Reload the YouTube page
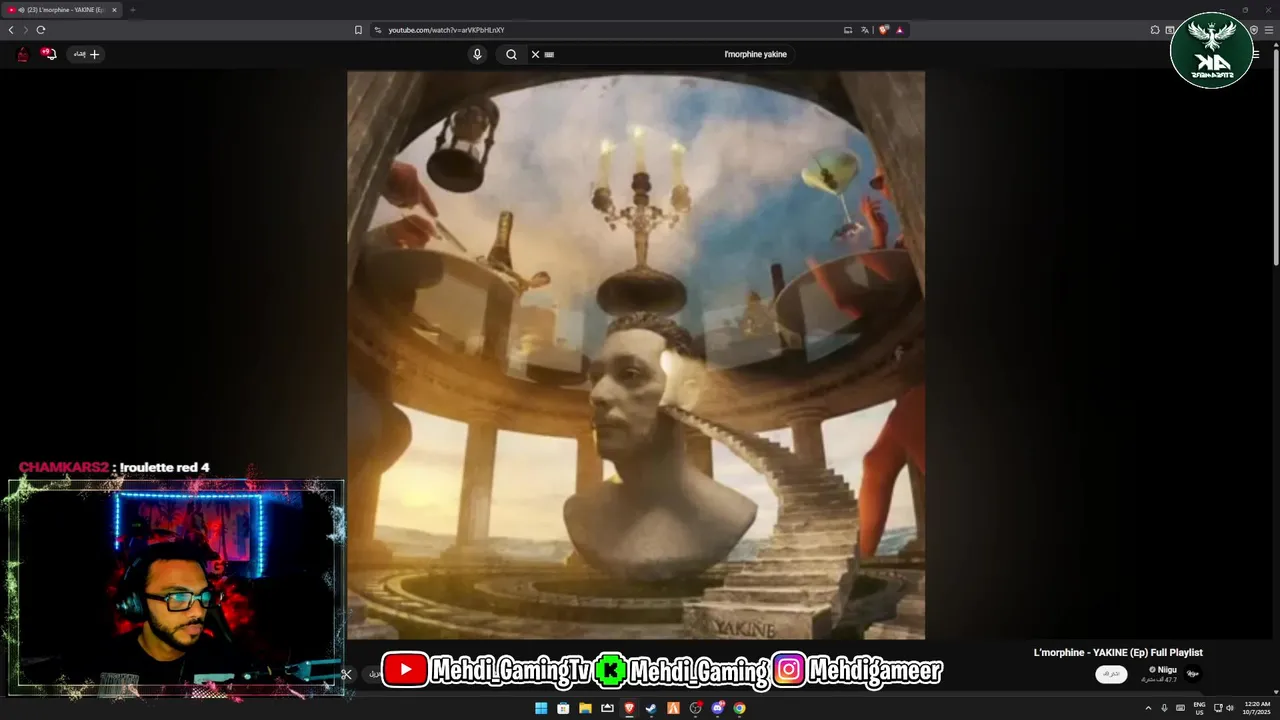The width and height of the screenshot is (1280, 720). pyautogui.click(x=40, y=30)
